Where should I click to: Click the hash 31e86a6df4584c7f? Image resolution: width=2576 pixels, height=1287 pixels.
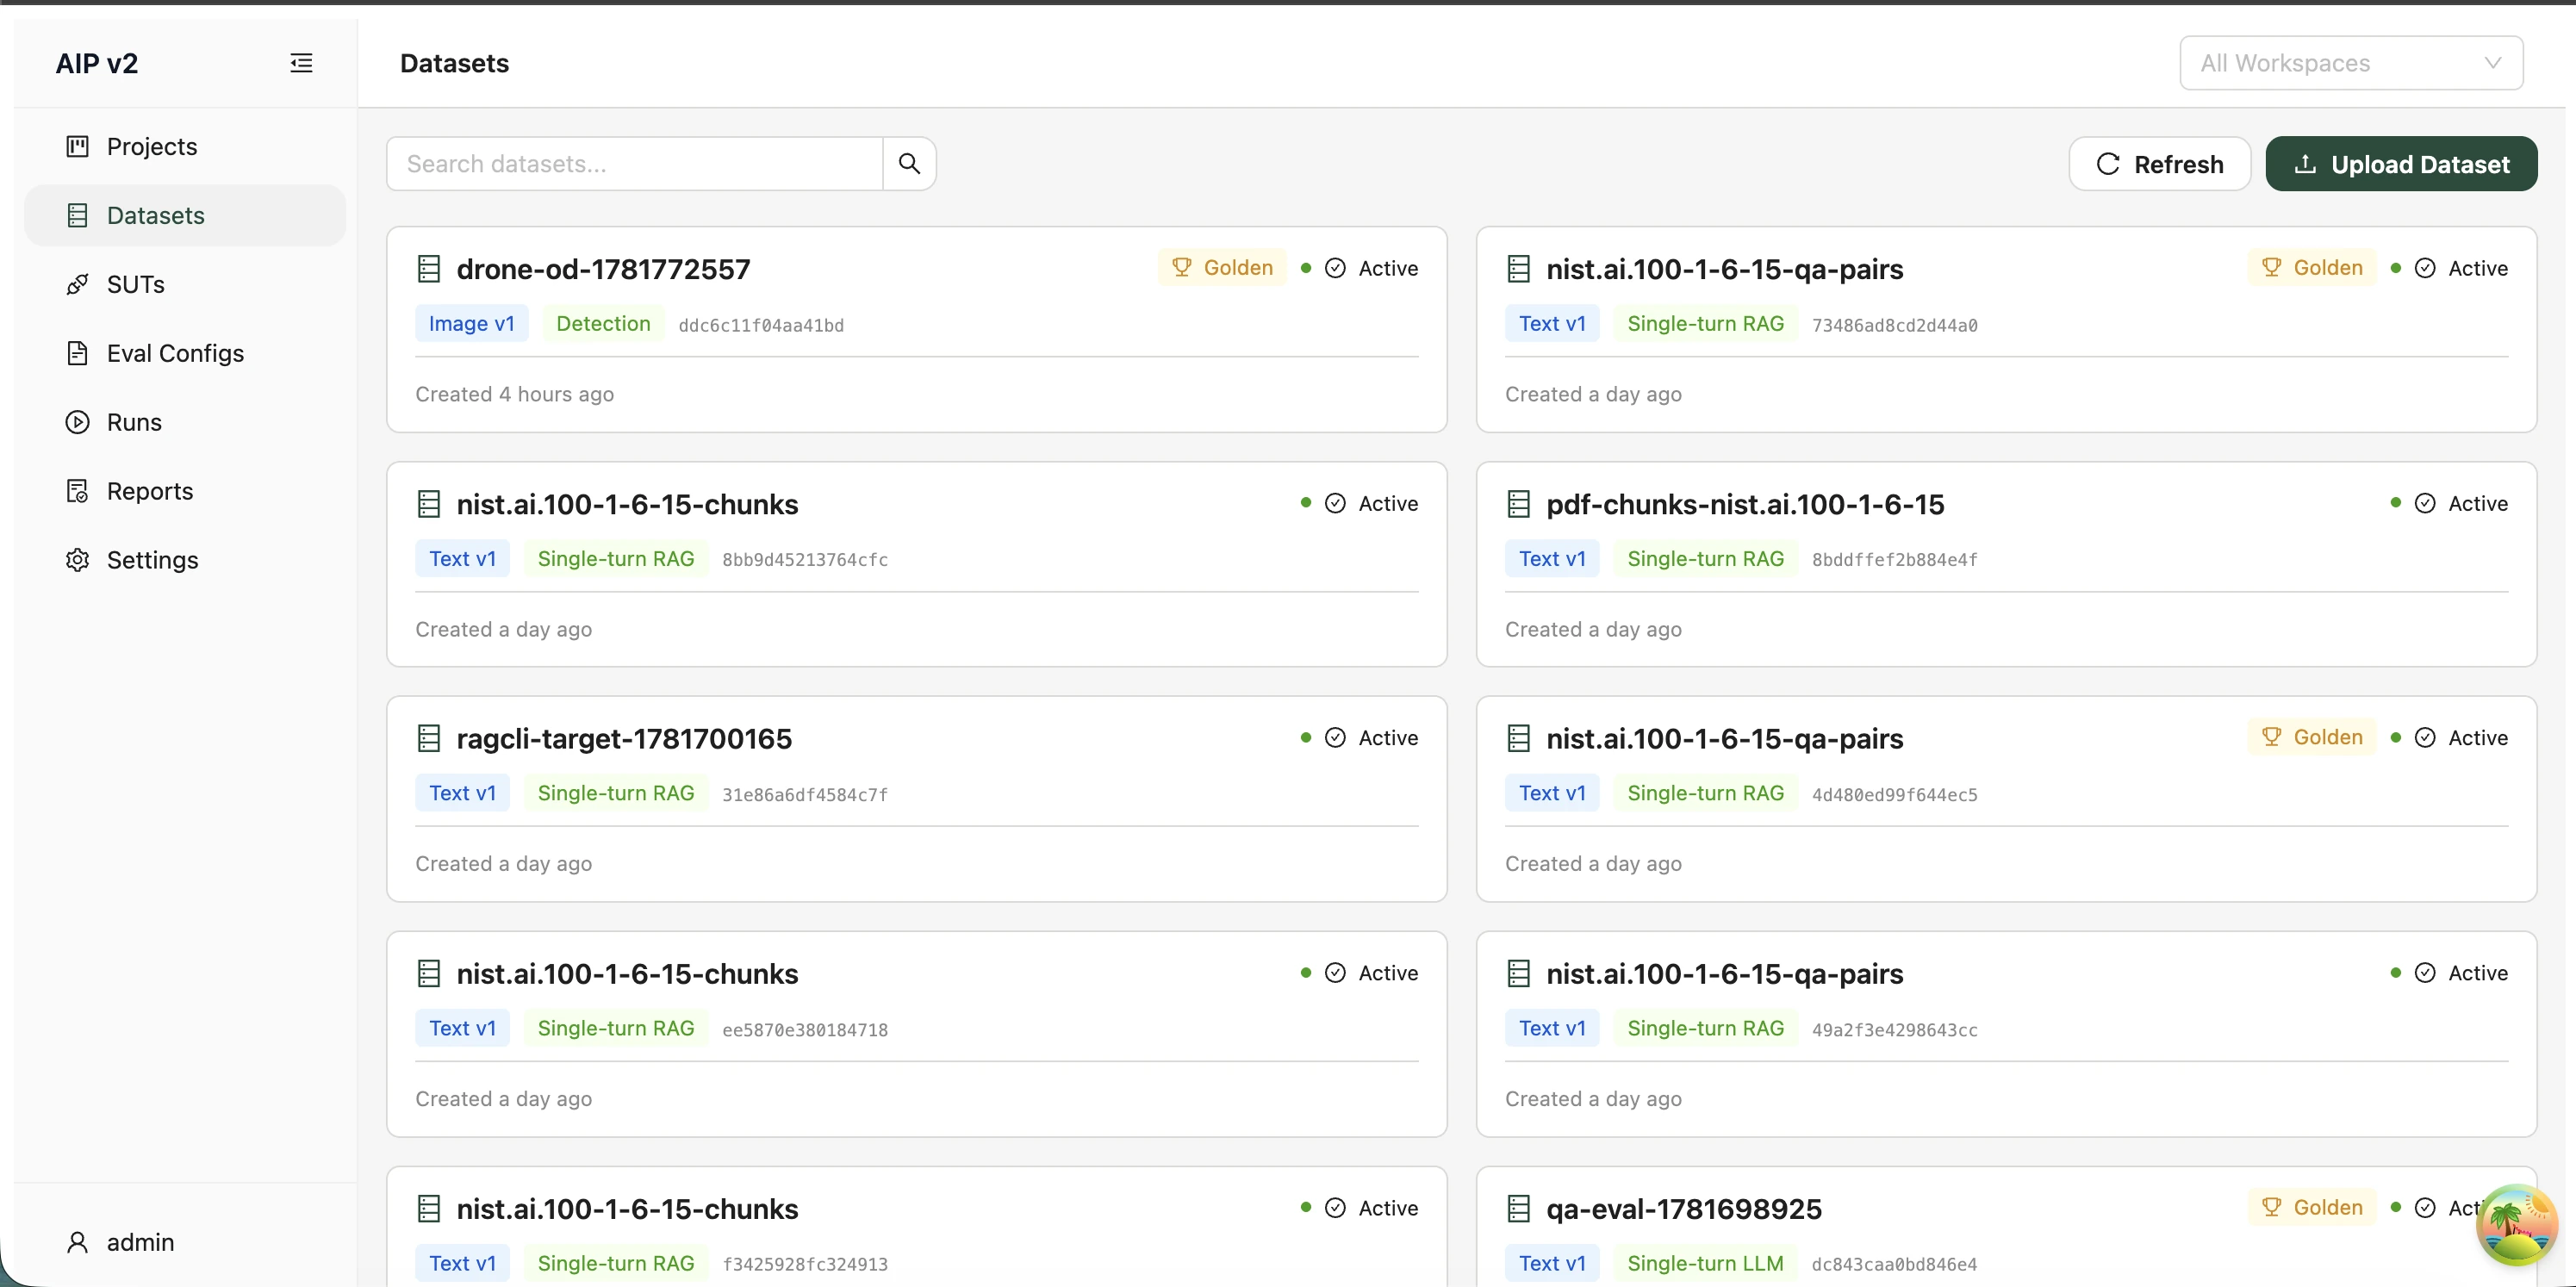point(805,795)
